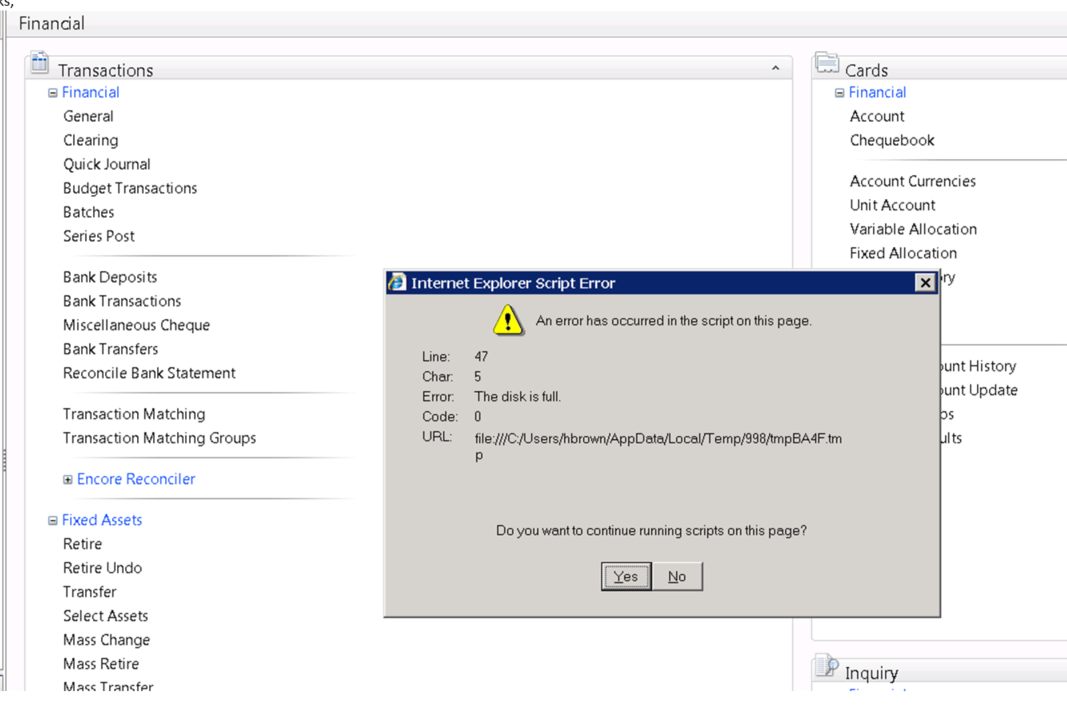The width and height of the screenshot is (1067, 714).
Task: Close the Script Error dialog
Action: point(925,283)
